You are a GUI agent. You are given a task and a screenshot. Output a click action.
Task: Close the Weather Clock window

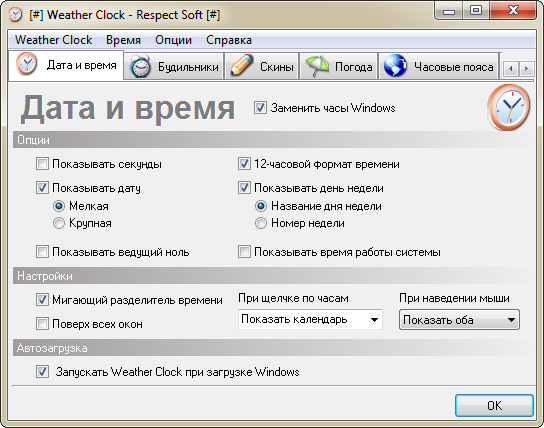[x=513, y=11]
